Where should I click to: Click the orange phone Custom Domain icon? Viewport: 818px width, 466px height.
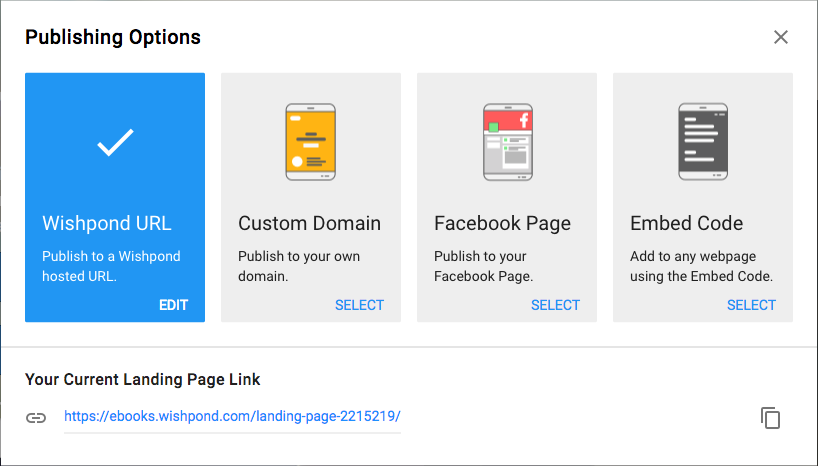coord(310,142)
